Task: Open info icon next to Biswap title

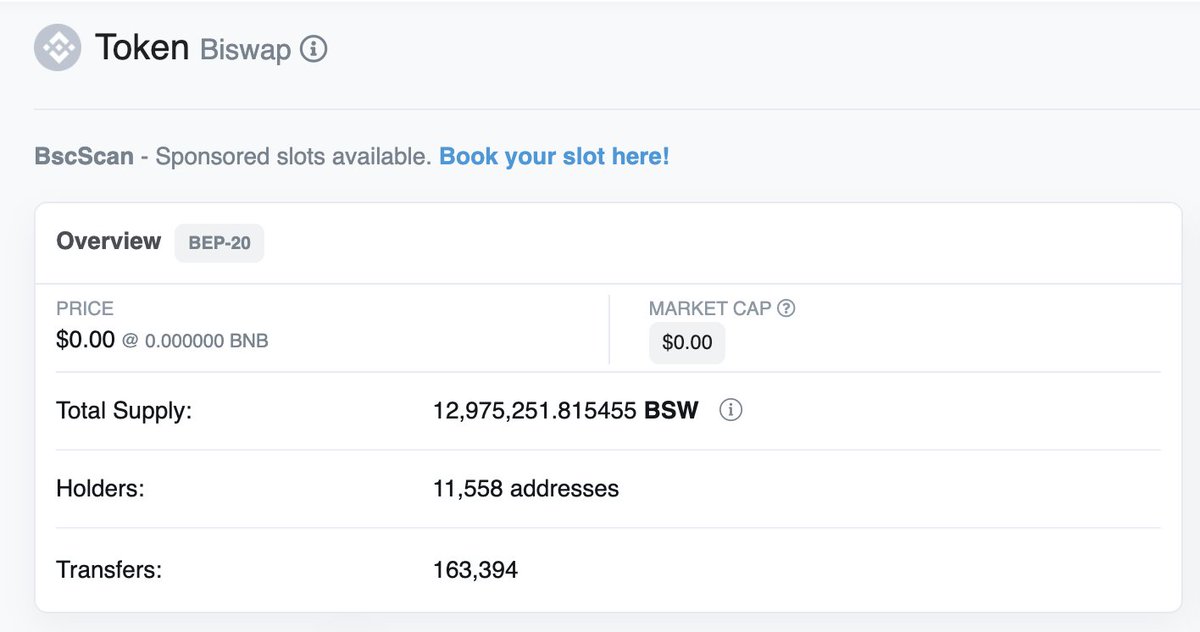Action: [314, 48]
